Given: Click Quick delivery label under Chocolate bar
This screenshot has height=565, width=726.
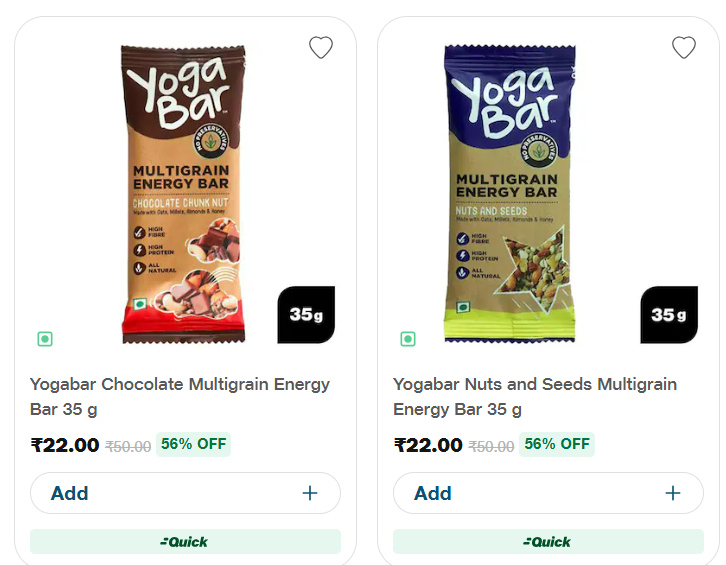Looking at the screenshot, I should coord(185,542).
